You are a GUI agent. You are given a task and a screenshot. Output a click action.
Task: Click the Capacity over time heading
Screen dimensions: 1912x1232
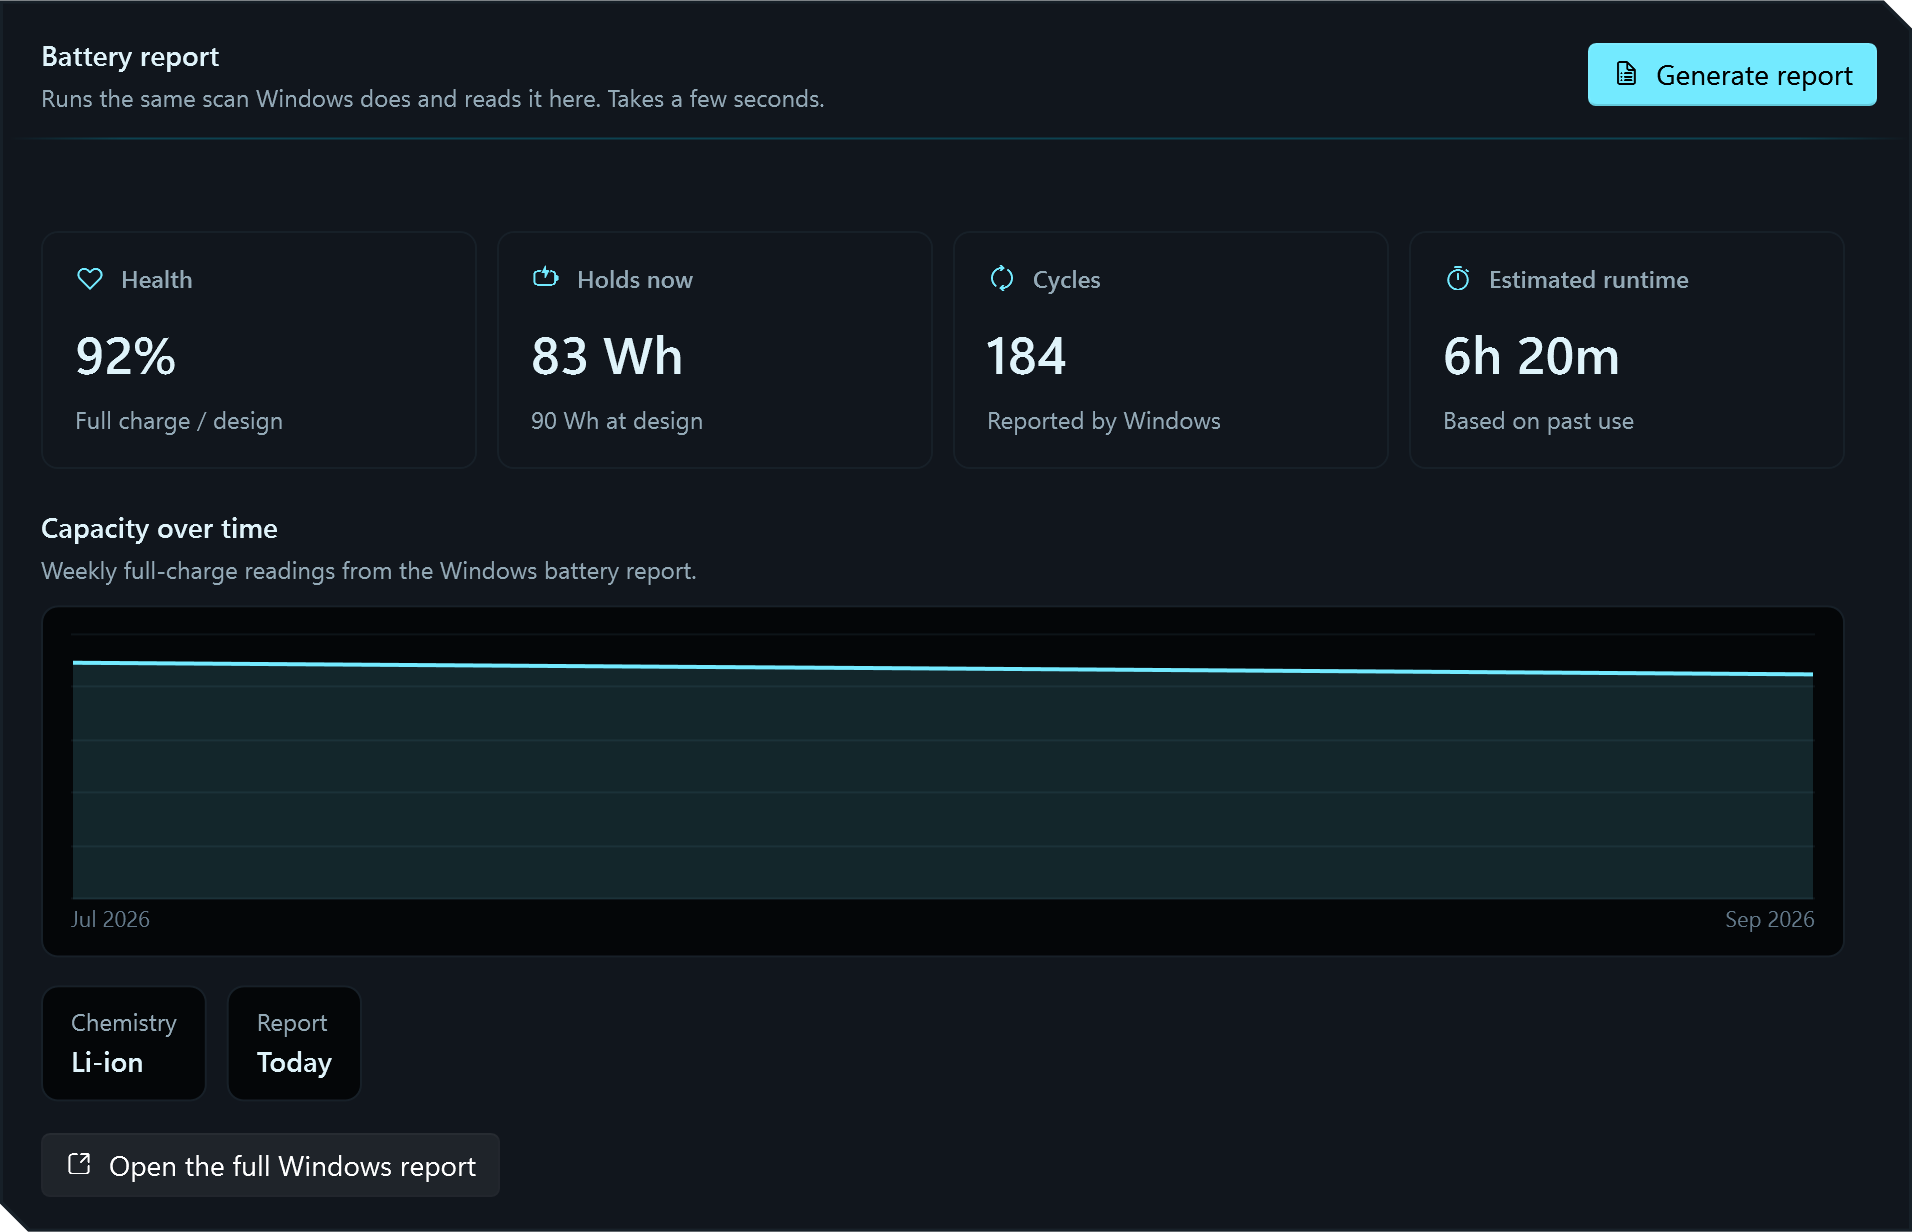159,529
